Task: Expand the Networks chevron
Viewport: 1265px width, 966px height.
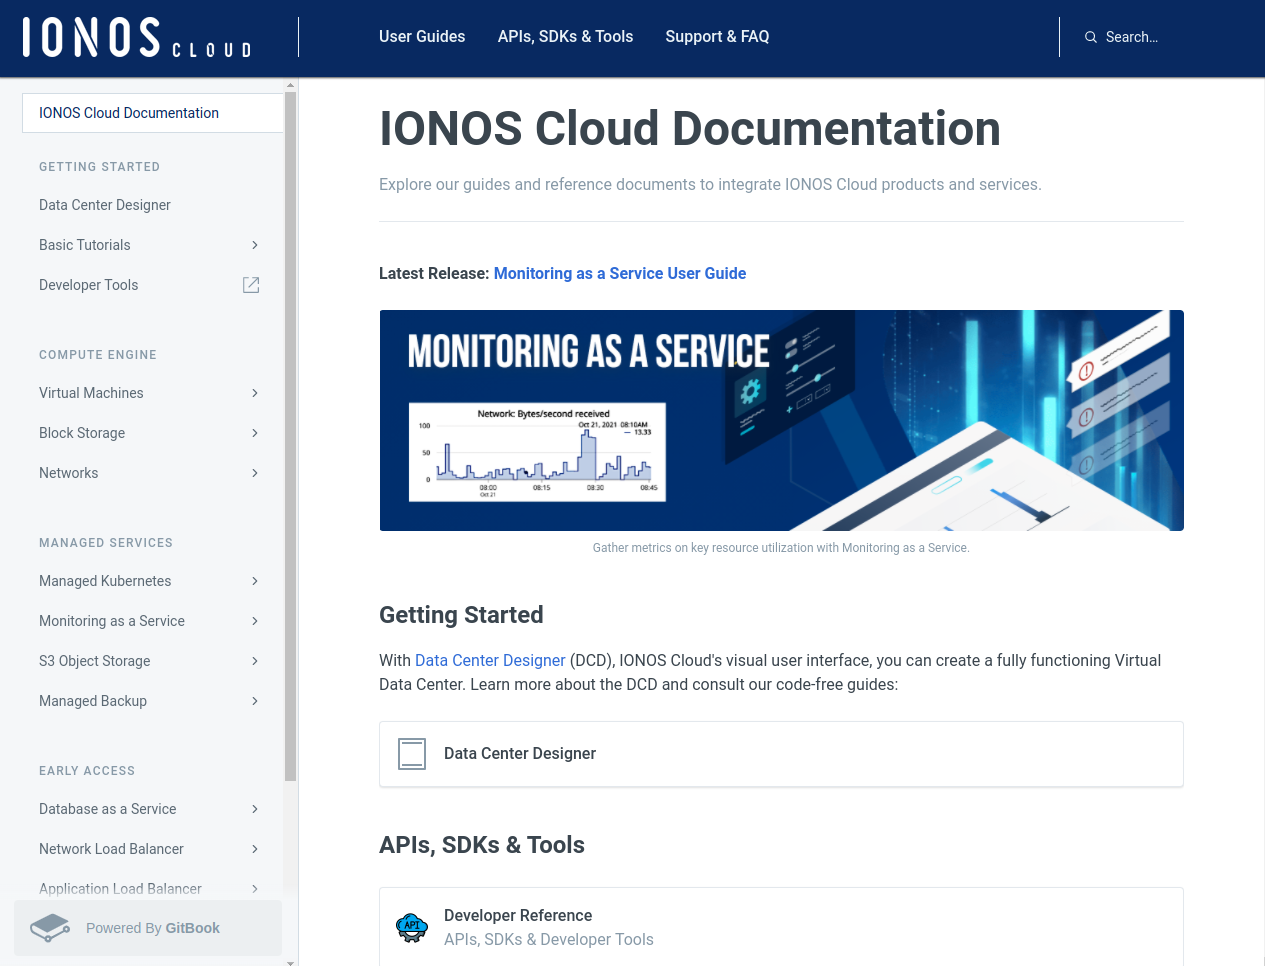Action: tap(255, 473)
